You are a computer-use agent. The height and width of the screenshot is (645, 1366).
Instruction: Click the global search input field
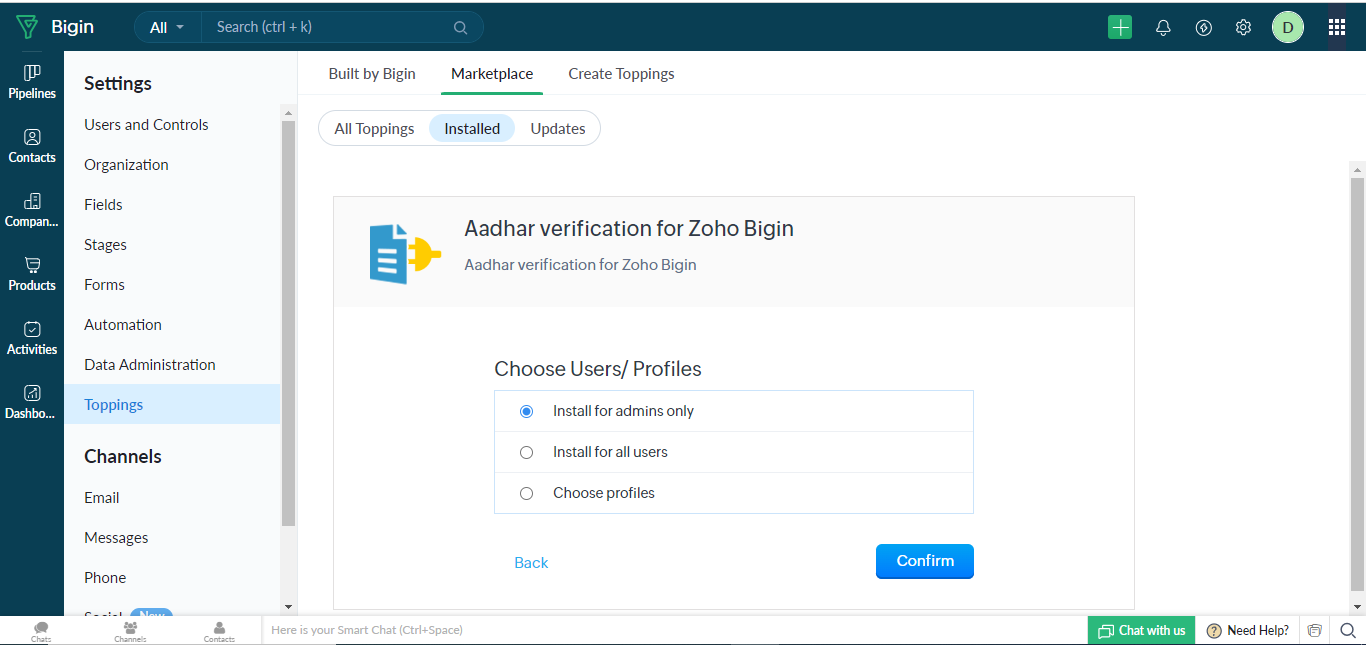tap(330, 28)
